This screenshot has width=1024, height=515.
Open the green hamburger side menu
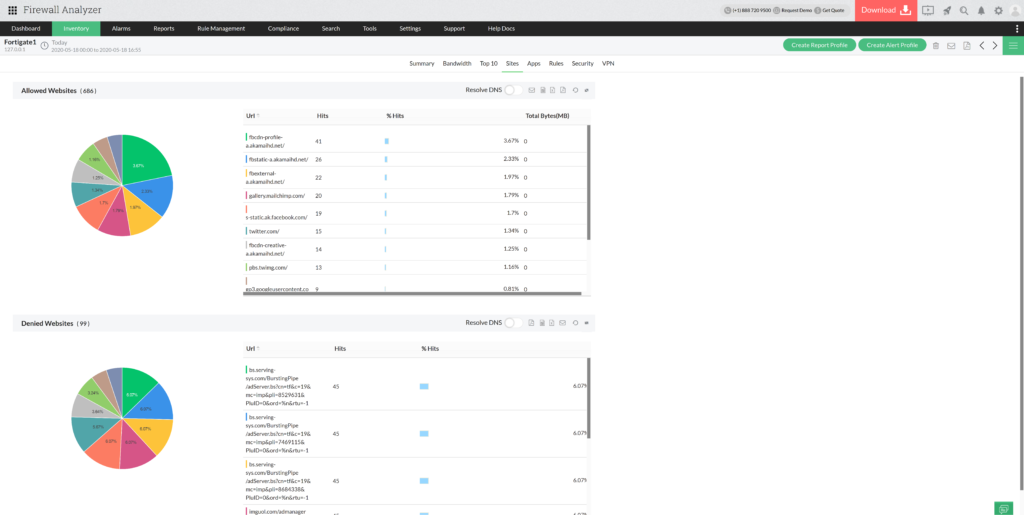coord(1013,45)
